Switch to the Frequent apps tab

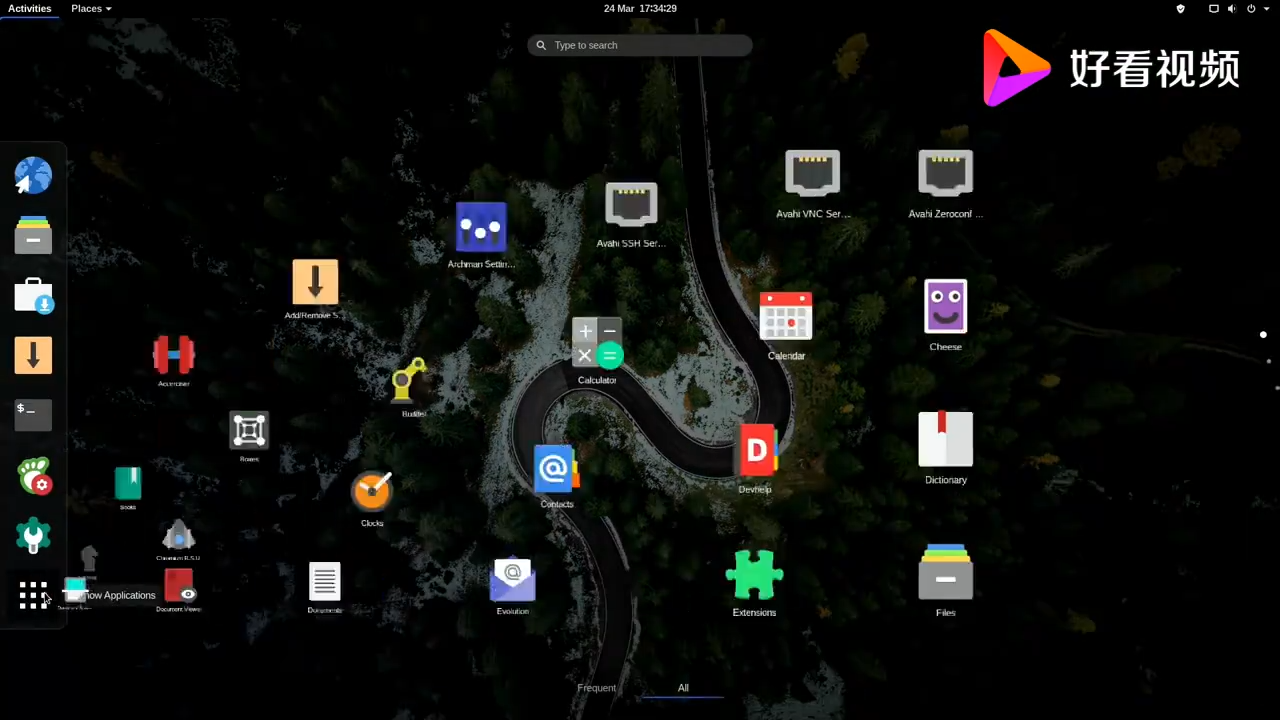coord(596,688)
